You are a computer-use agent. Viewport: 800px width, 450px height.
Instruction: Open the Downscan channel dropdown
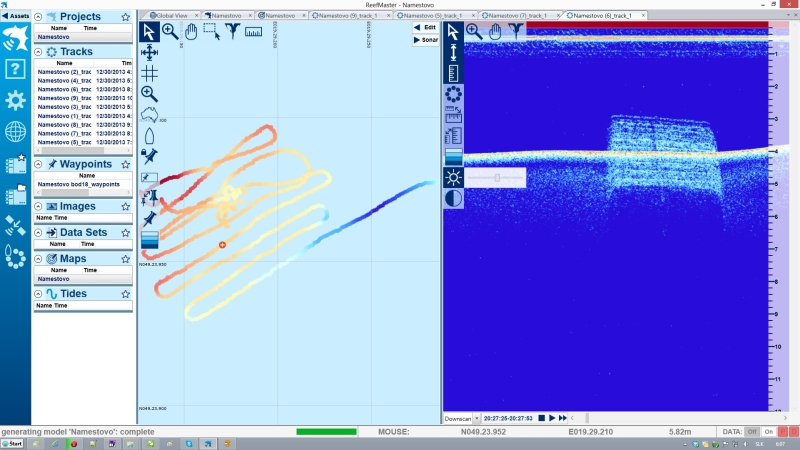477,418
